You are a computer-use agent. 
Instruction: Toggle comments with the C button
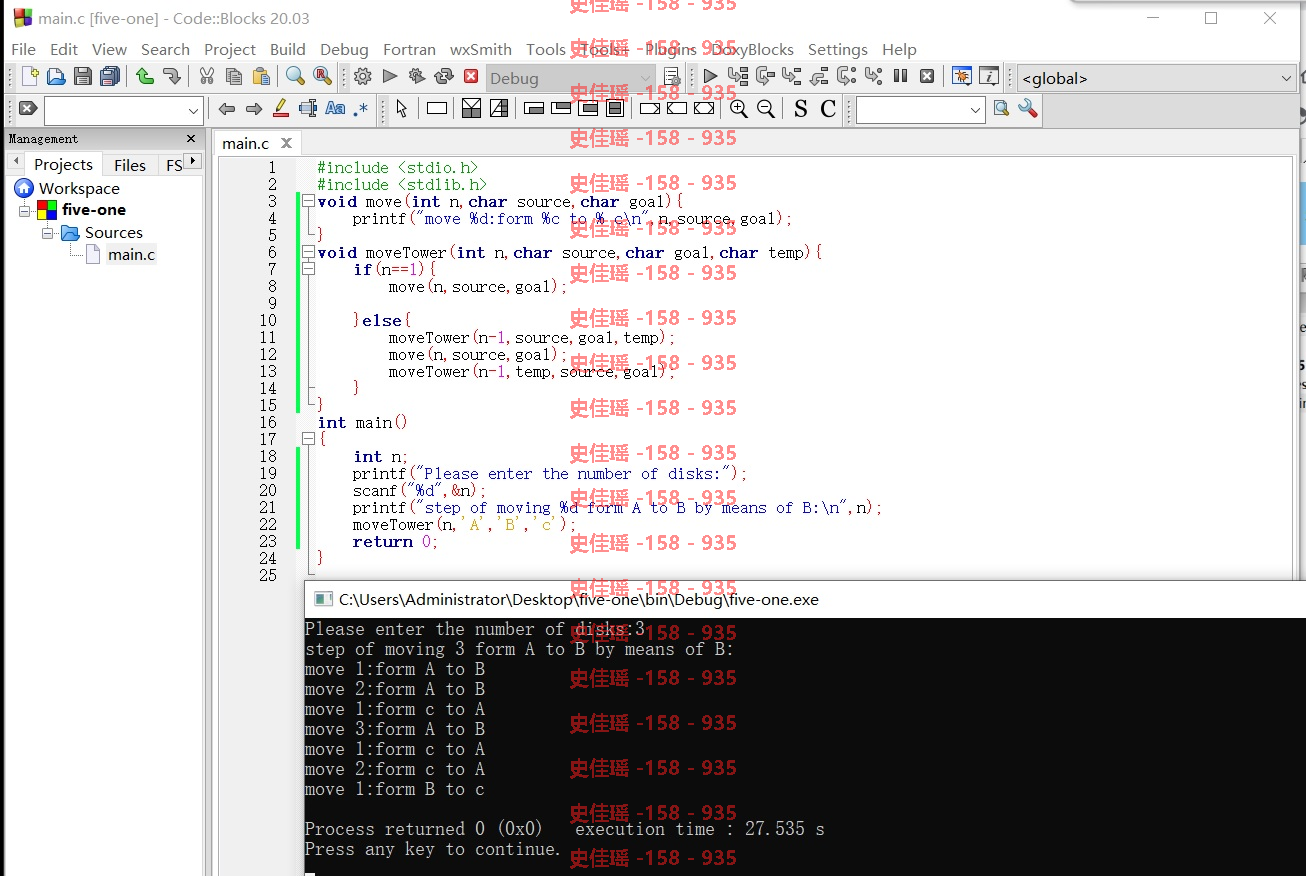click(828, 109)
